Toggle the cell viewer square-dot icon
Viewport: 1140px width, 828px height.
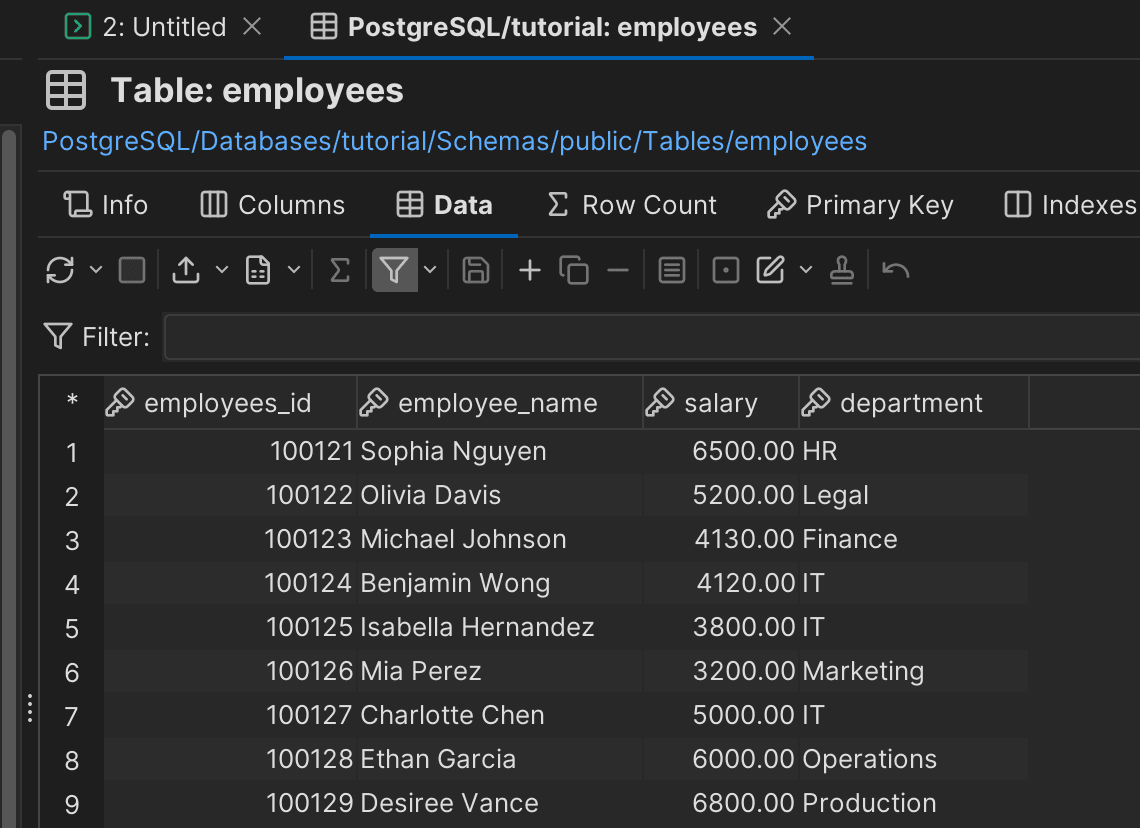[726, 270]
